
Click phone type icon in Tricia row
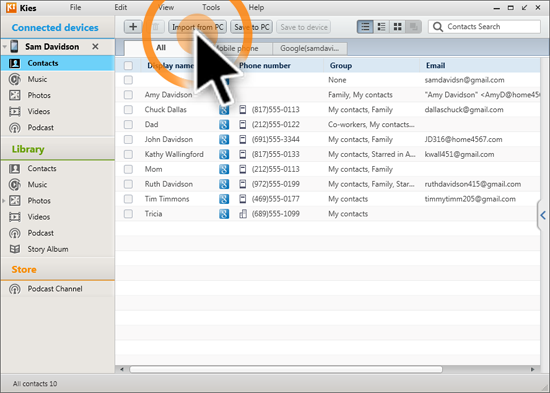coord(243,214)
